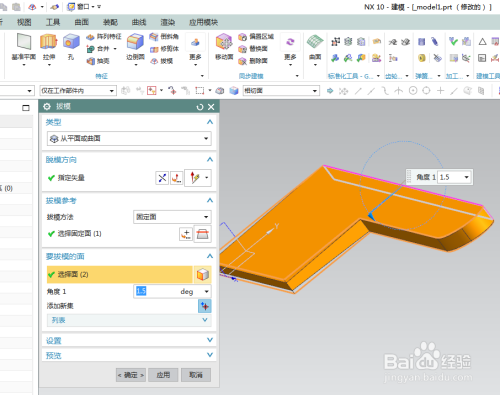The height and width of the screenshot is (395, 500).
Task: Reset the 拔模 dialog with the reset icon
Action: [x=200, y=107]
